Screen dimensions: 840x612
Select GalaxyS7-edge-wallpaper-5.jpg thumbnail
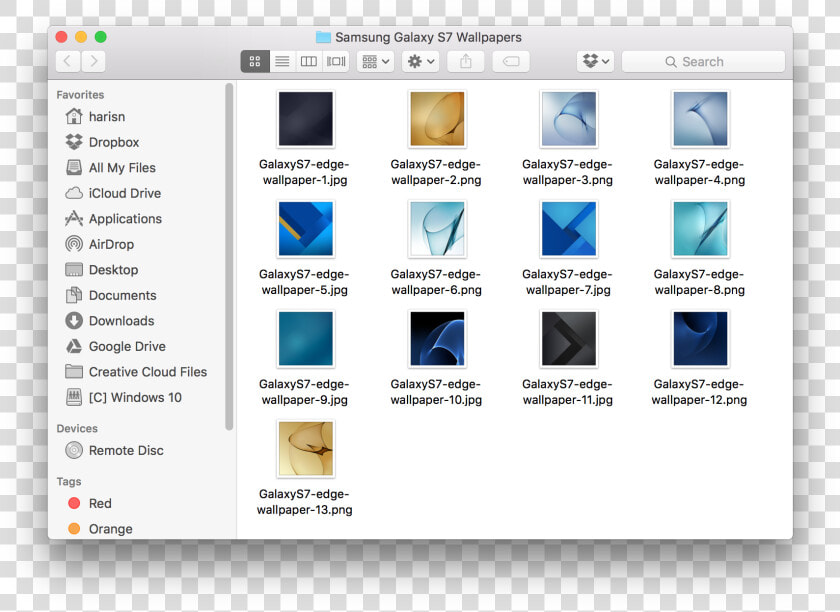coord(305,229)
